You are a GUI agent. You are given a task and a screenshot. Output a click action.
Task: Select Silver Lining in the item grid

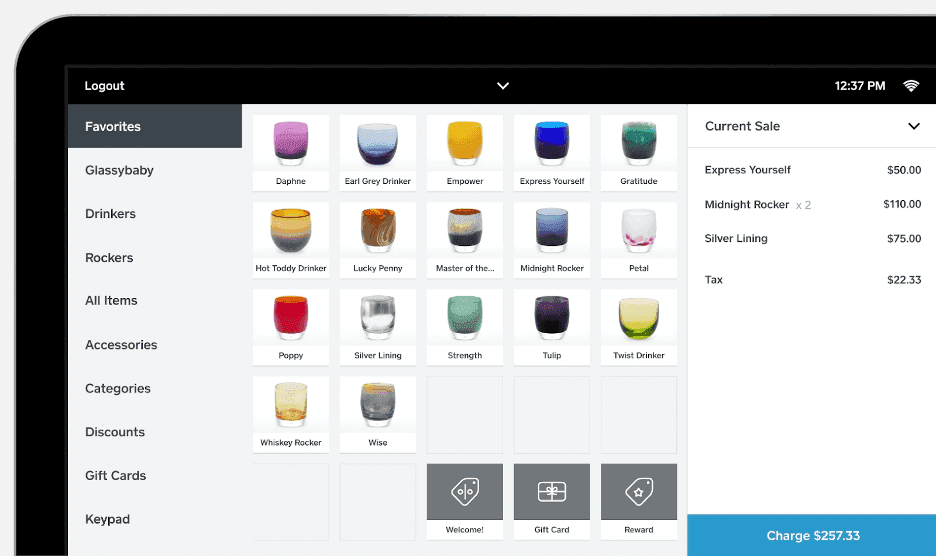tap(378, 327)
